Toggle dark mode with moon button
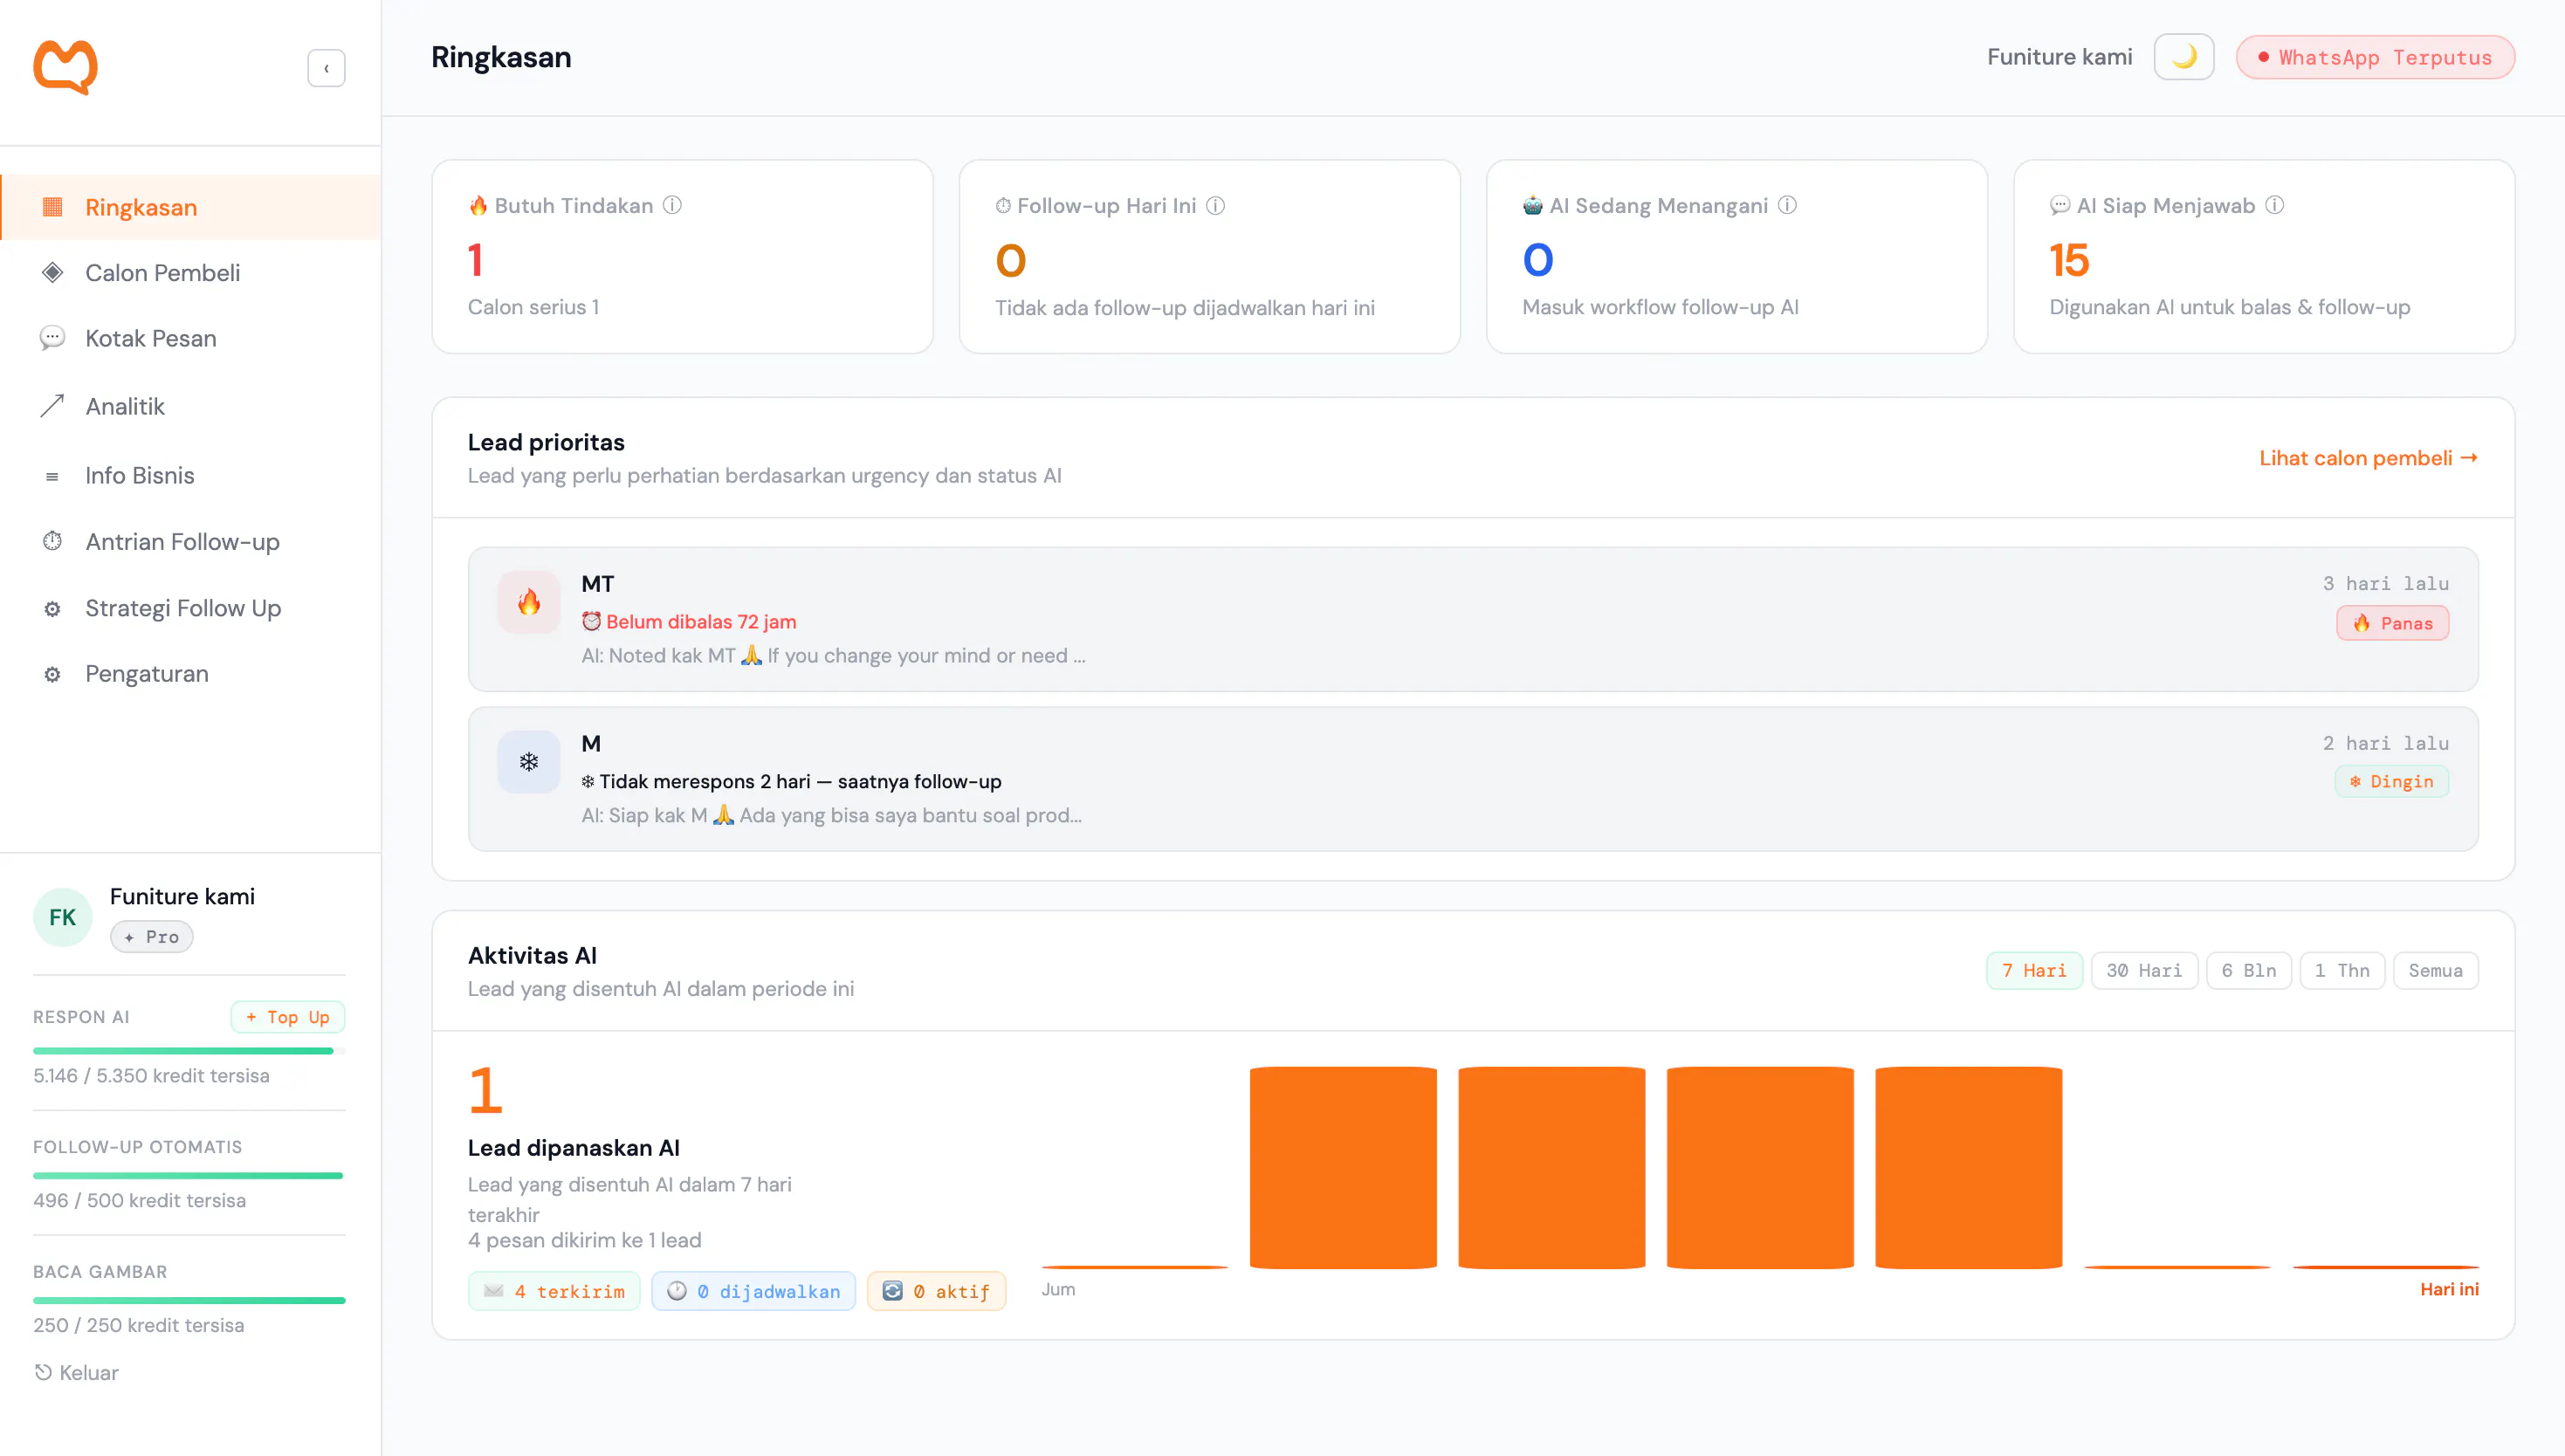This screenshot has height=1456, width=2565. click(x=2183, y=57)
